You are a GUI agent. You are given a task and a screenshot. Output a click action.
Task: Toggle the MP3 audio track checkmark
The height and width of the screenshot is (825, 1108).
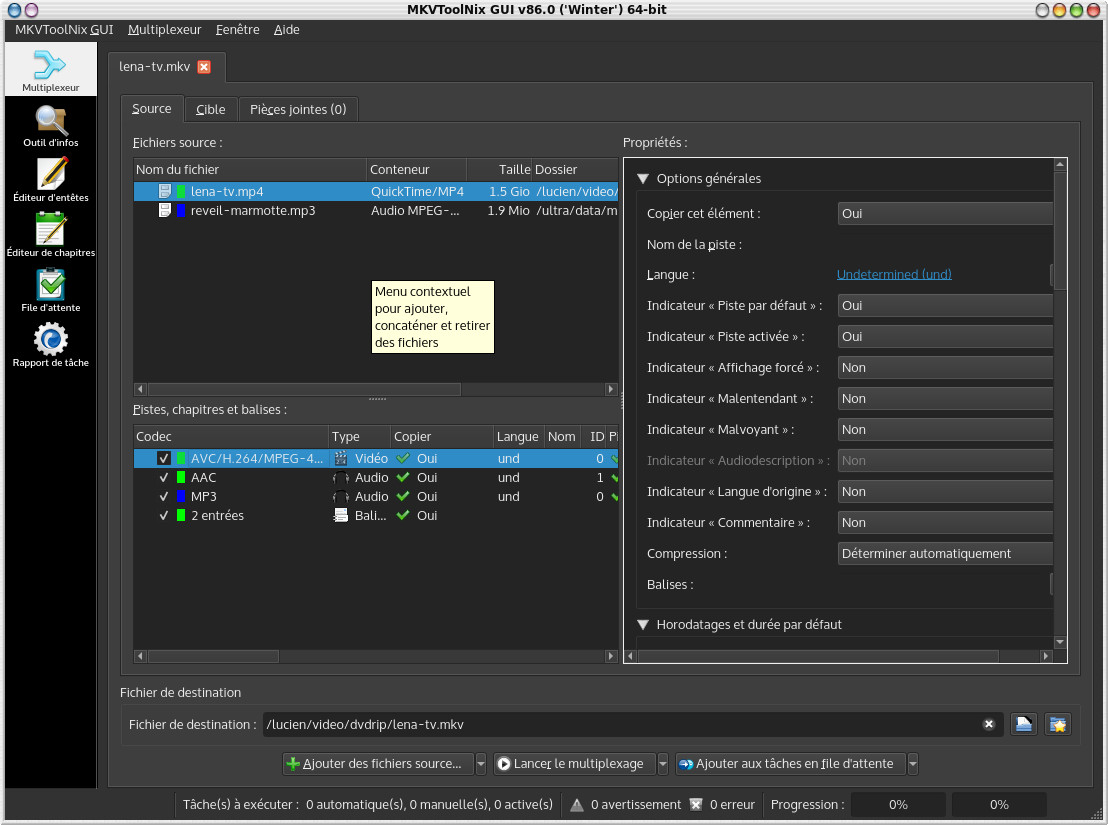[x=164, y=497]
